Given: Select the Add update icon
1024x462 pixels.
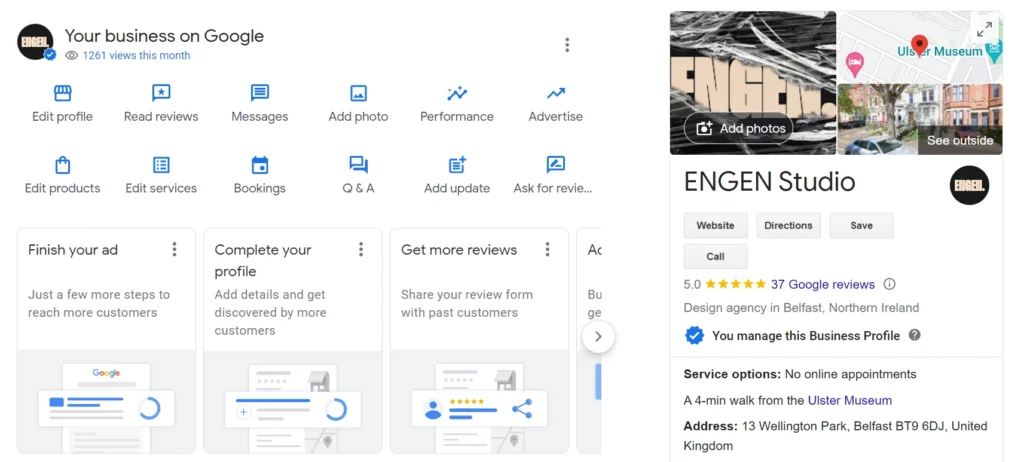Looking at the screenshot, I should [457, 165].
